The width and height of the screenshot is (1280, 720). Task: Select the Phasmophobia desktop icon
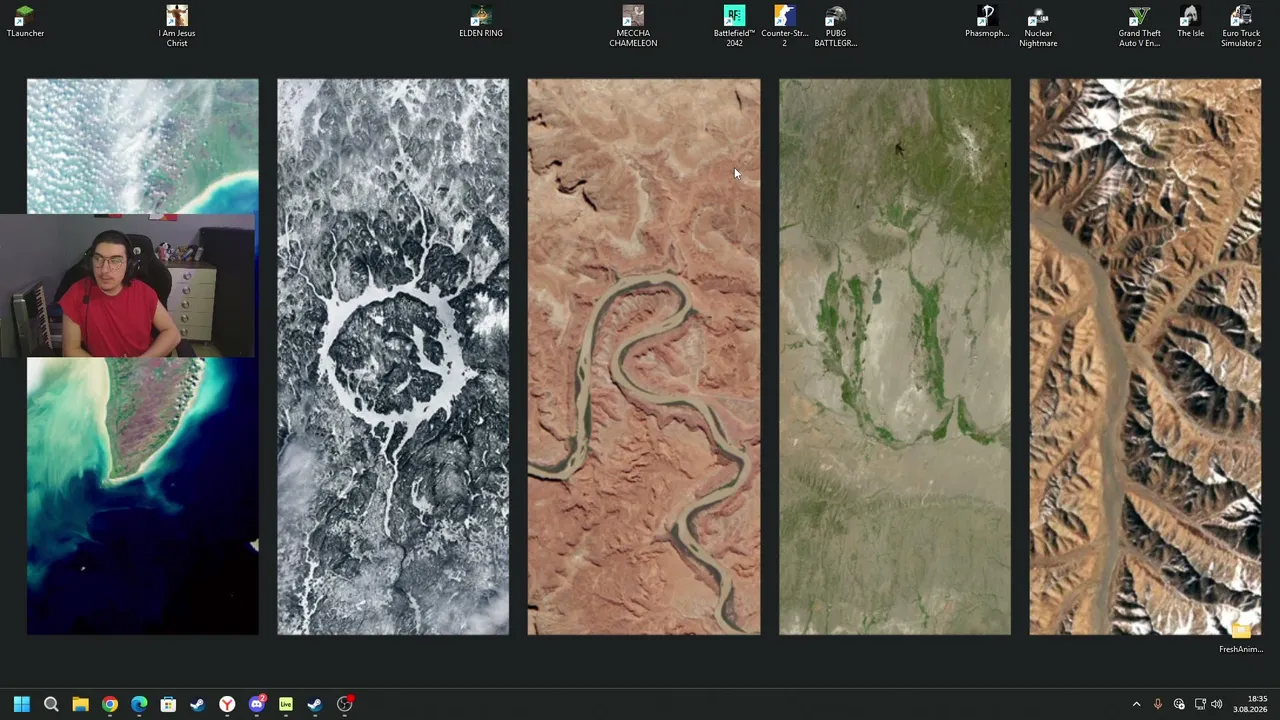coord(987,21)
